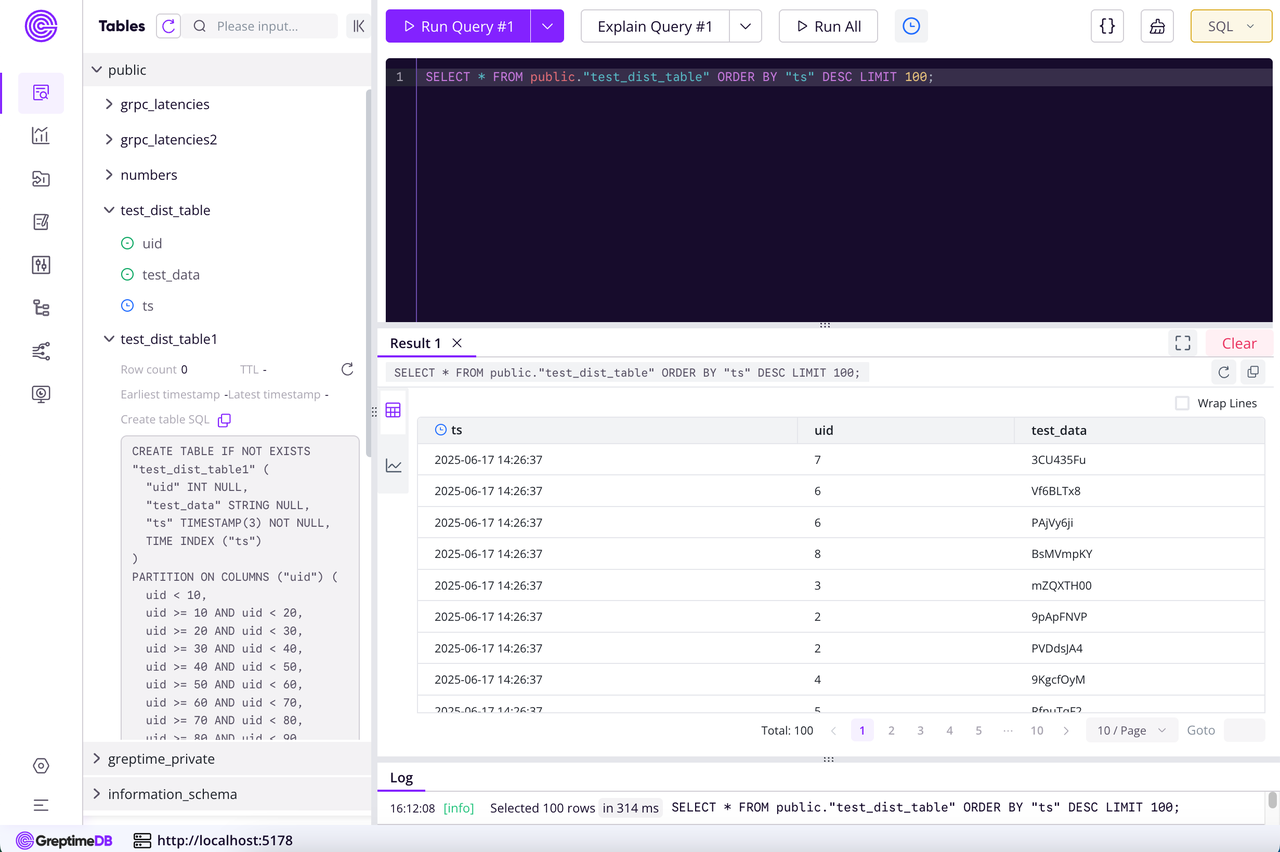1280x852 pixels.
Task: Open the SQL language selector
Action: pos(1230,27)
